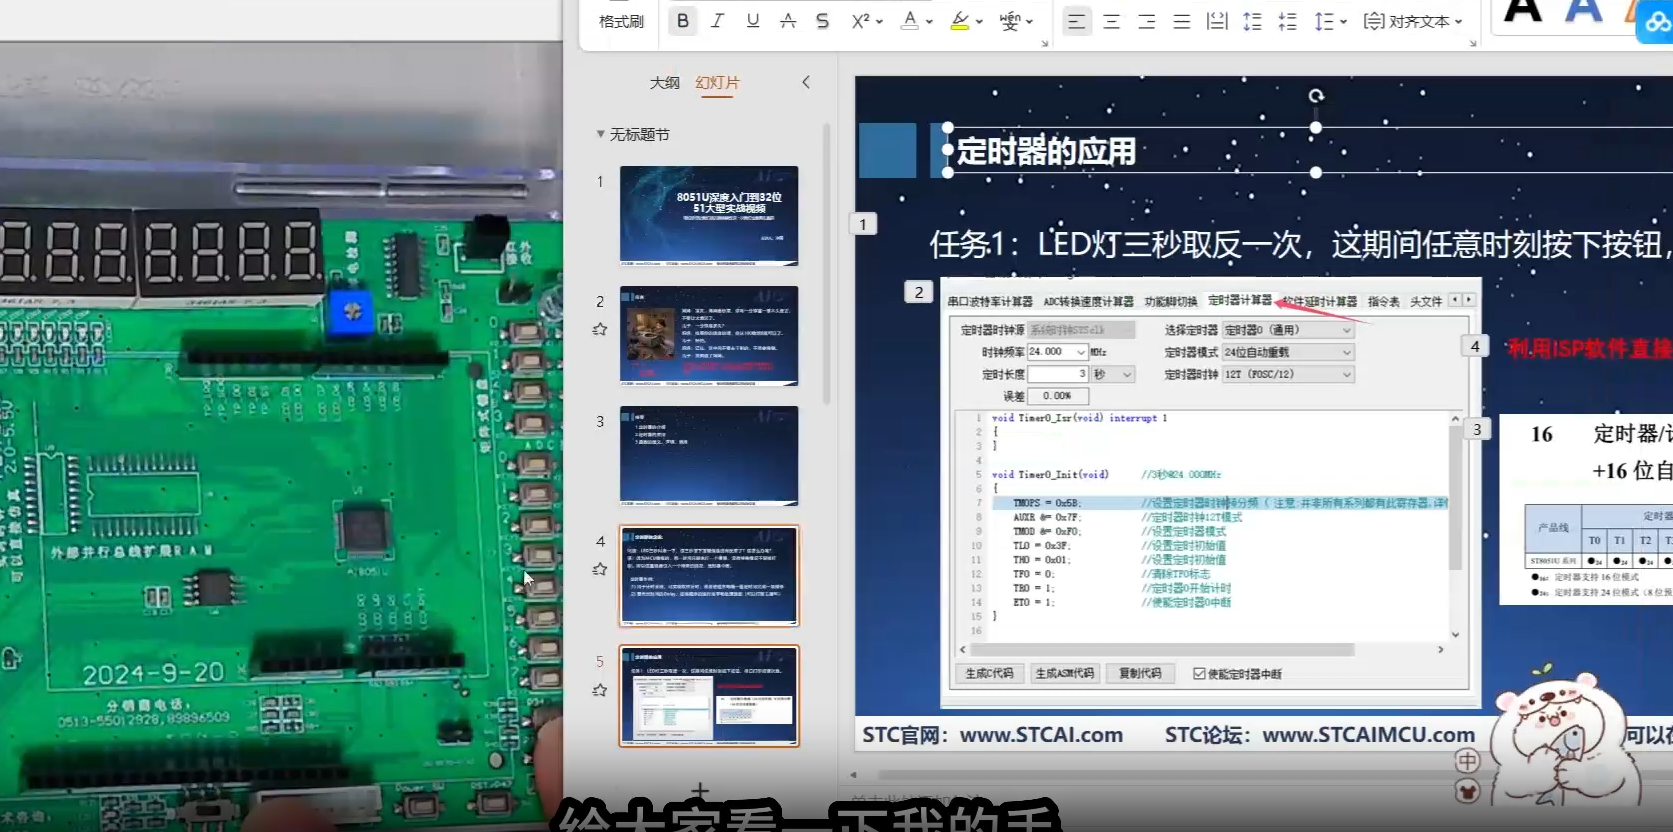Click the STC官网 www.STCAI.com text

pyautogui.click(x=992, y=735)
